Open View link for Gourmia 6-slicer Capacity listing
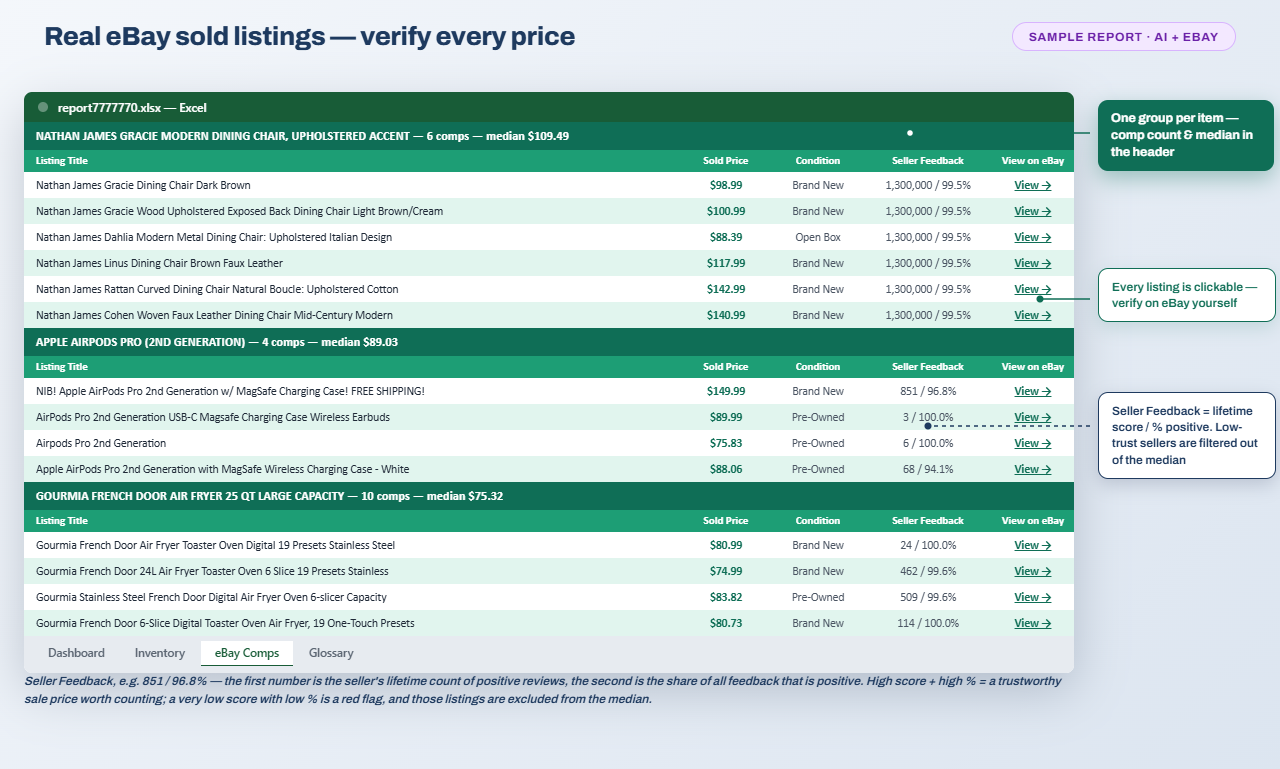 [x=1033, y=597]
